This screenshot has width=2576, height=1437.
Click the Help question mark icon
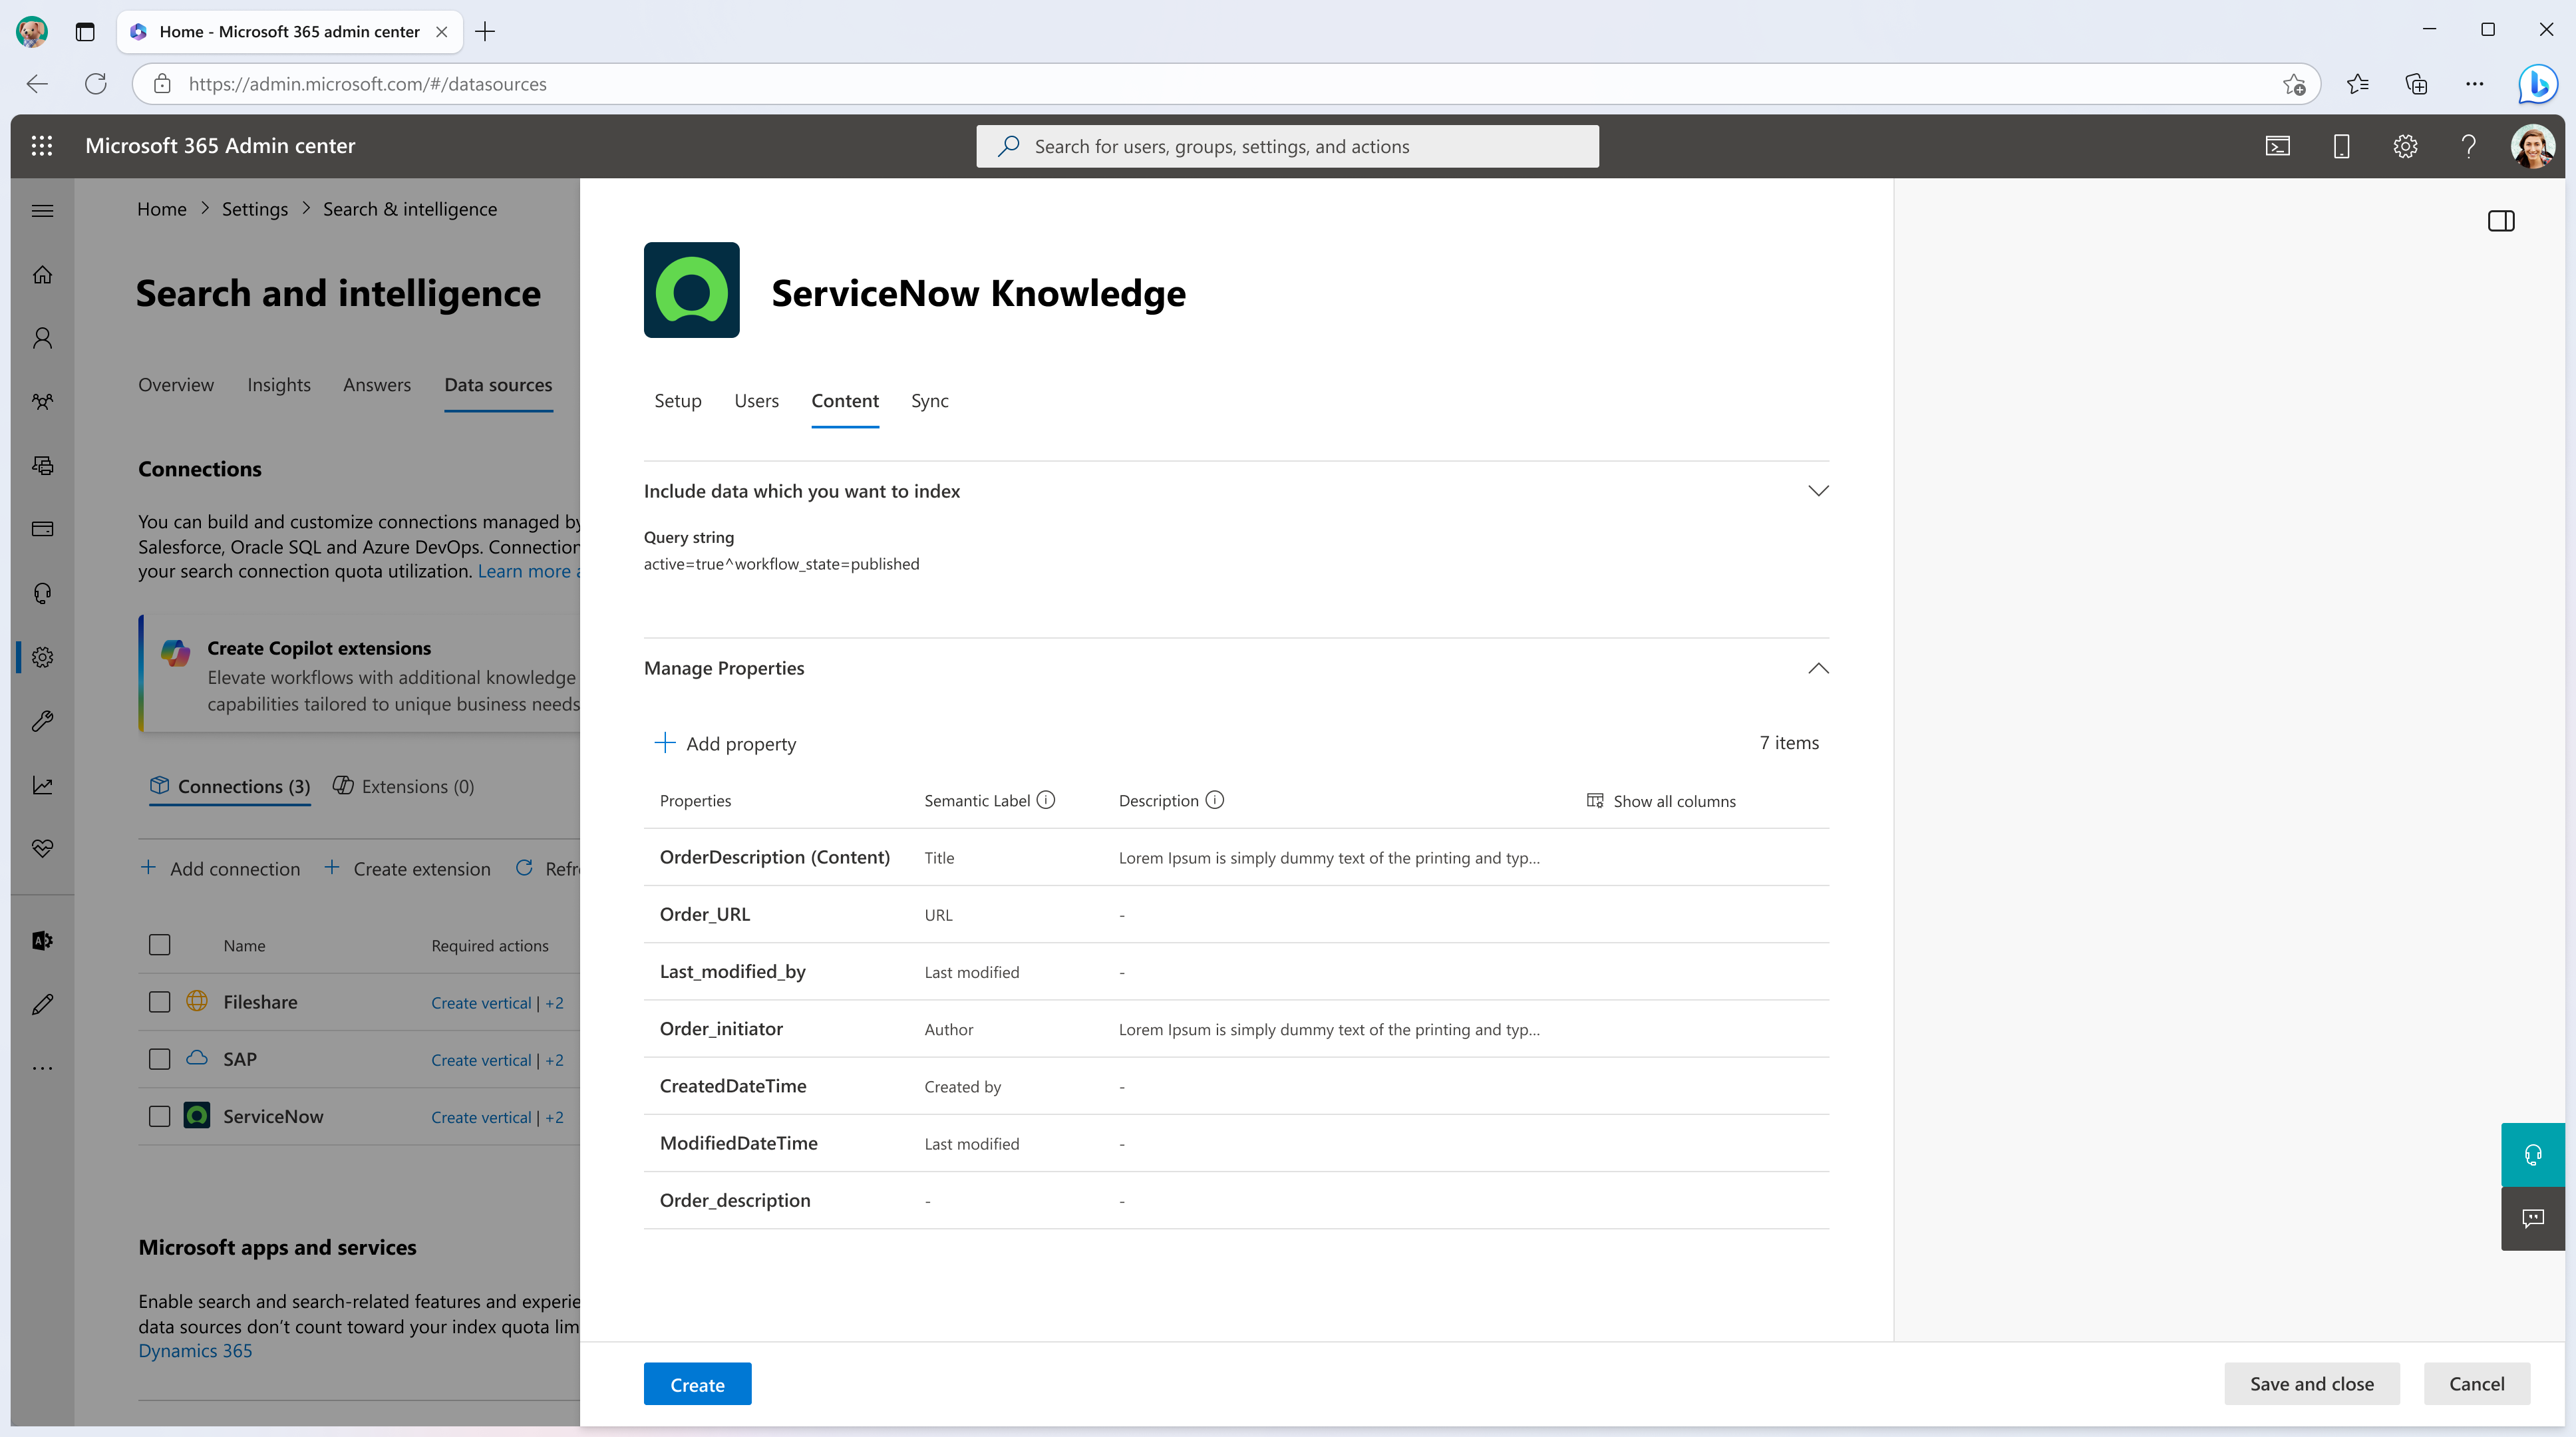[x=2466, y=145]
